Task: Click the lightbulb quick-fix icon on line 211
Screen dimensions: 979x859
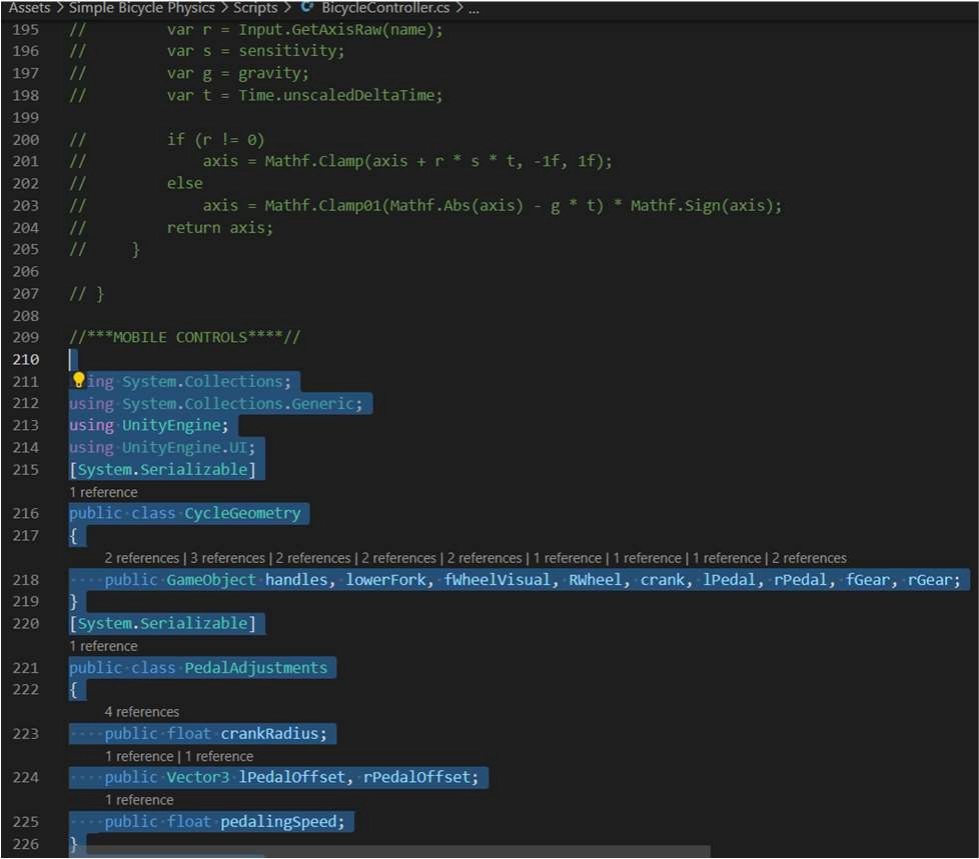Action: (x=78, y=380)
